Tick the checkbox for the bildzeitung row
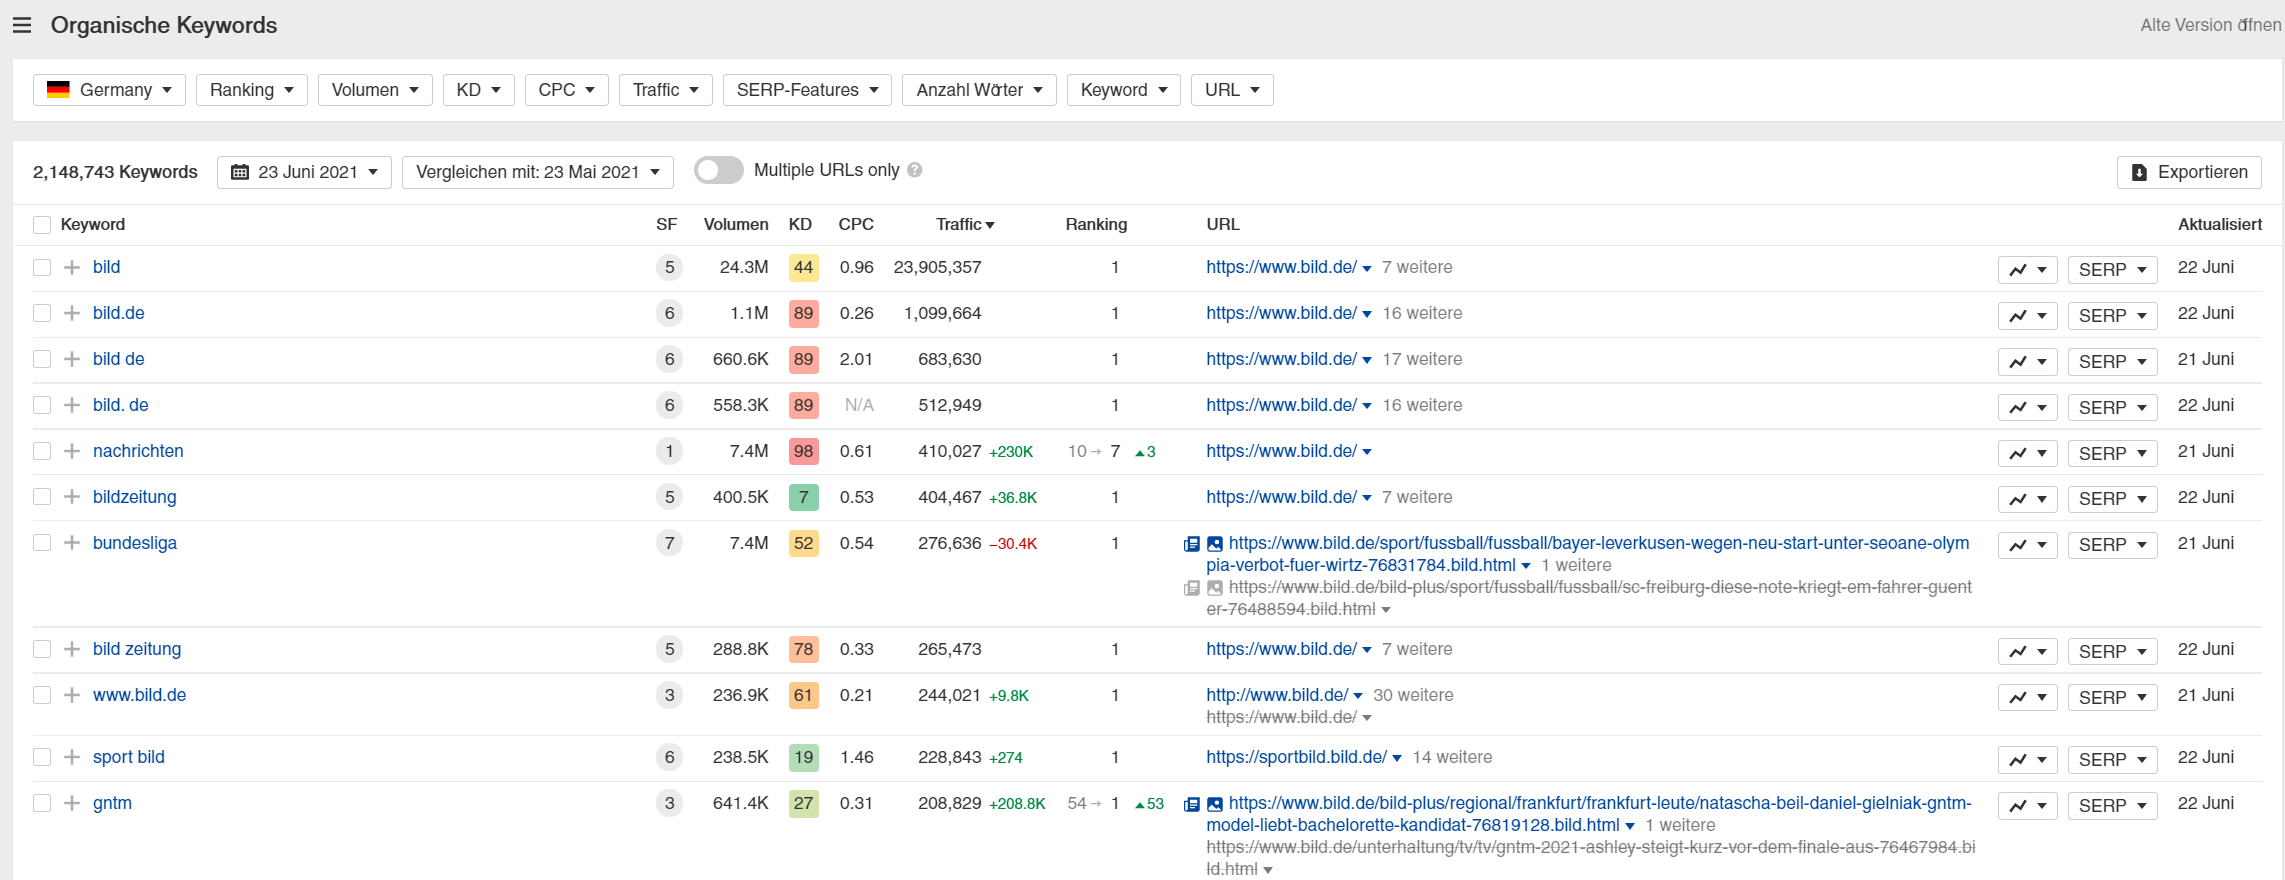Viewport: 2285px width, 880px height. point(42,497)
